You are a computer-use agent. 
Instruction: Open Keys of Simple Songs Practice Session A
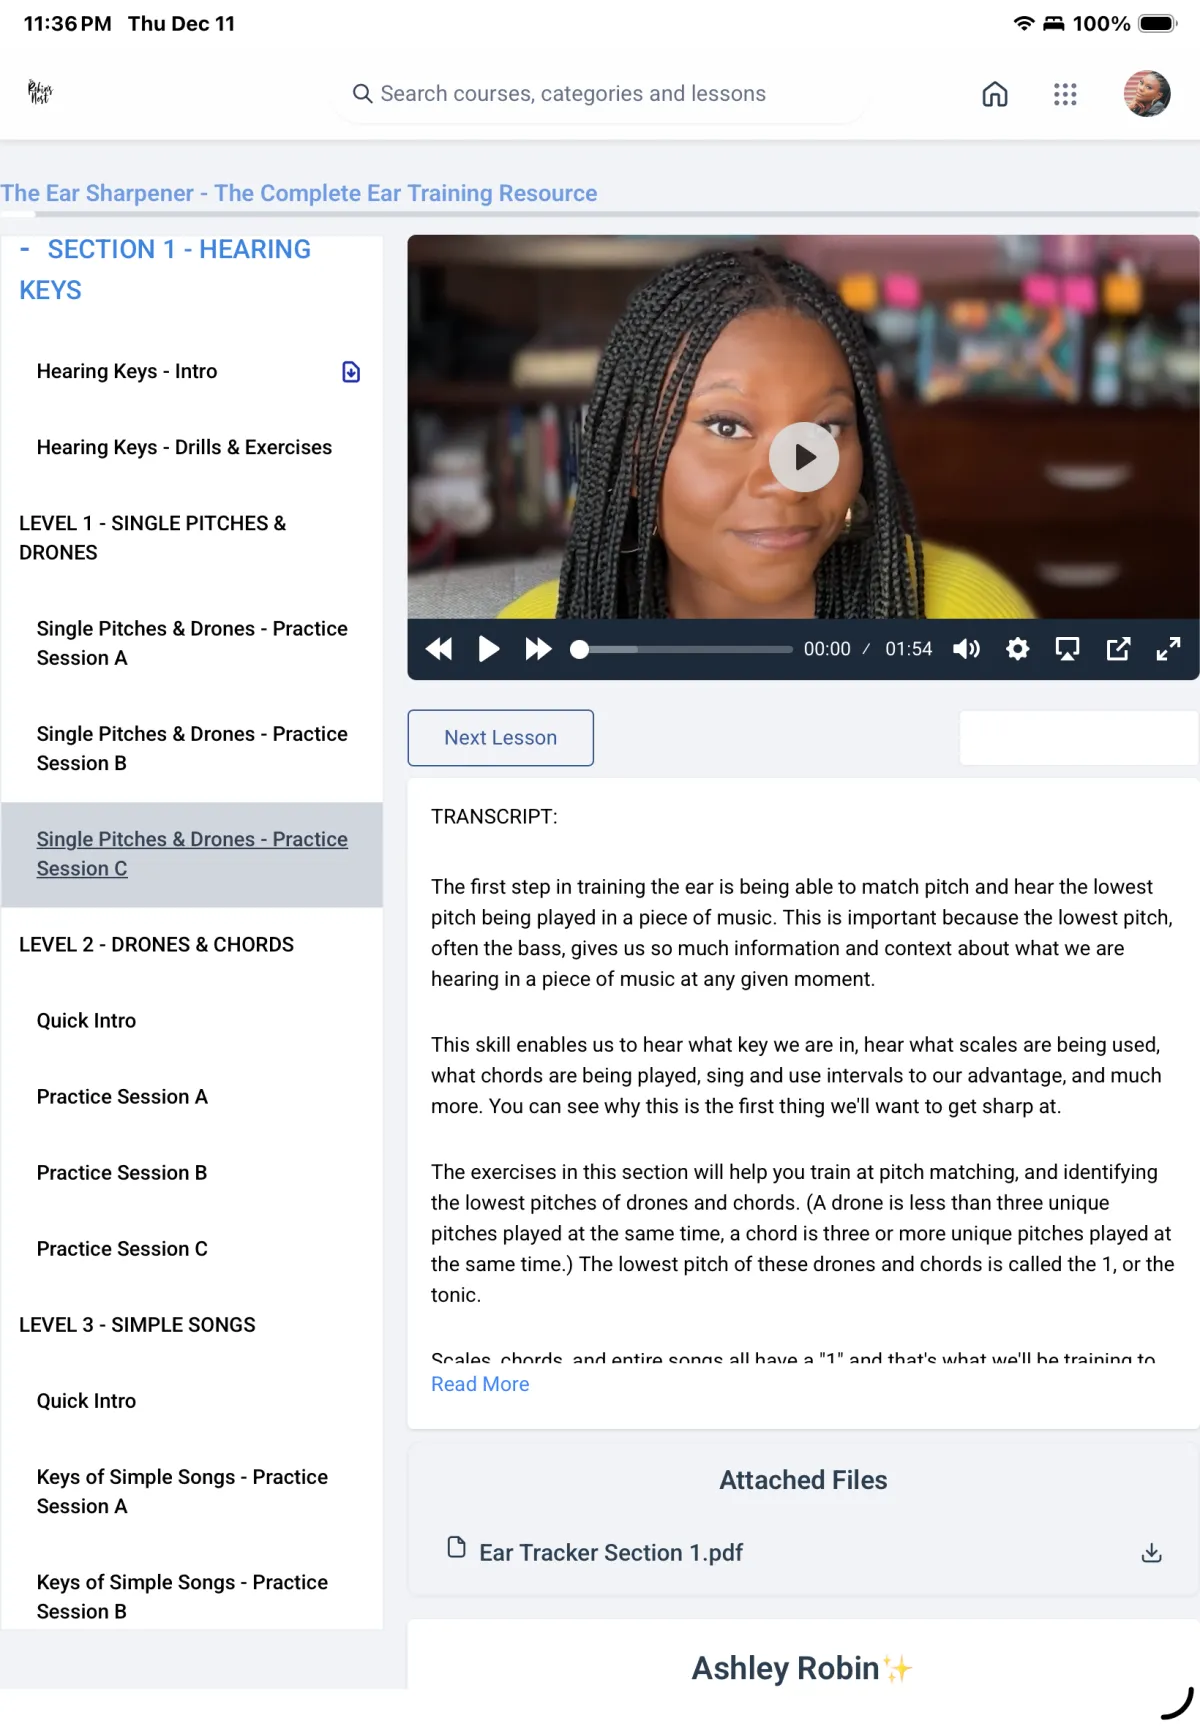[182, 1491]
